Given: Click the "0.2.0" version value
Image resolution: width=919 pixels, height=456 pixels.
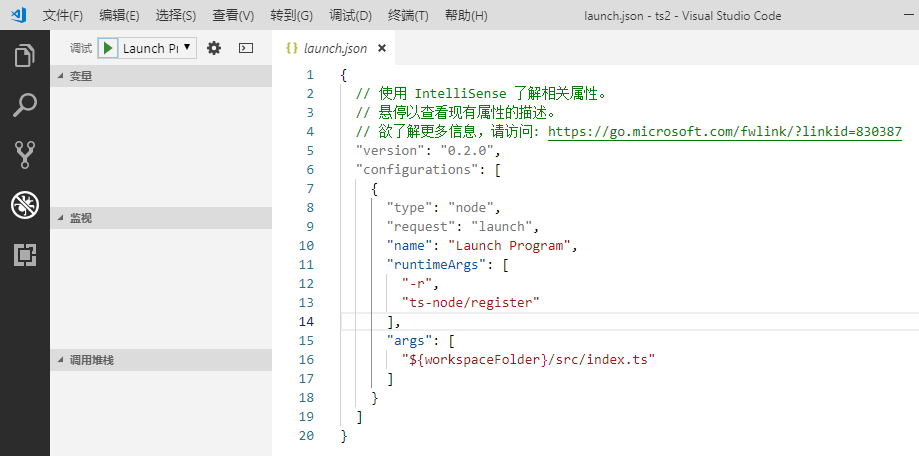Looking at the screenshot, I should click(x=467, y=151).
